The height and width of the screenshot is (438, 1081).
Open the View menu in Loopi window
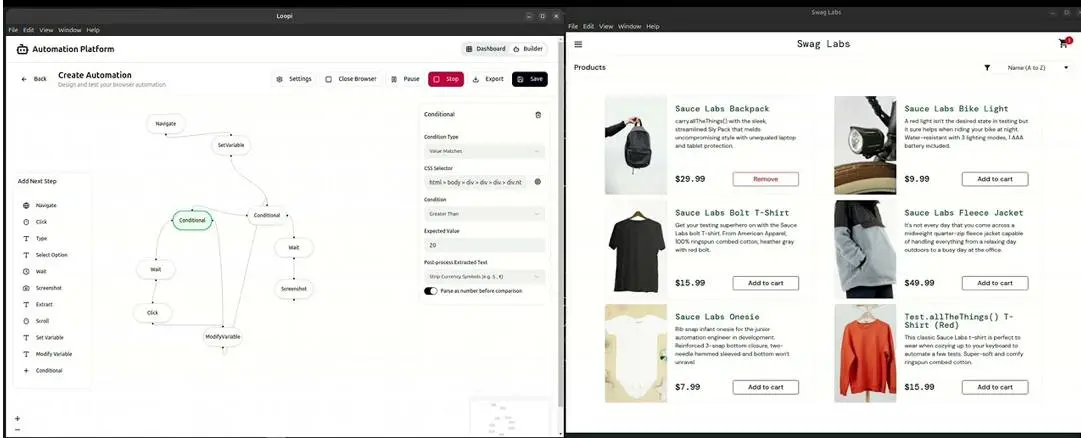point(46,30)
